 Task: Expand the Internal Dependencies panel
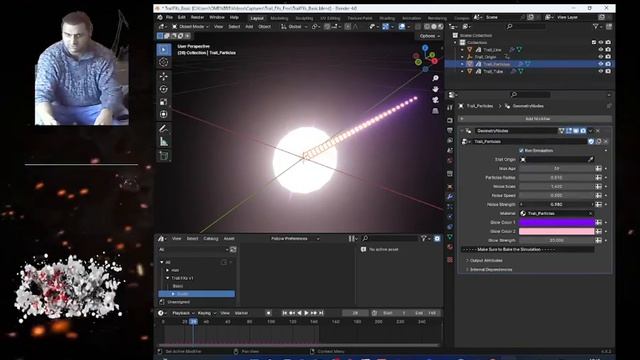(491, 270)
